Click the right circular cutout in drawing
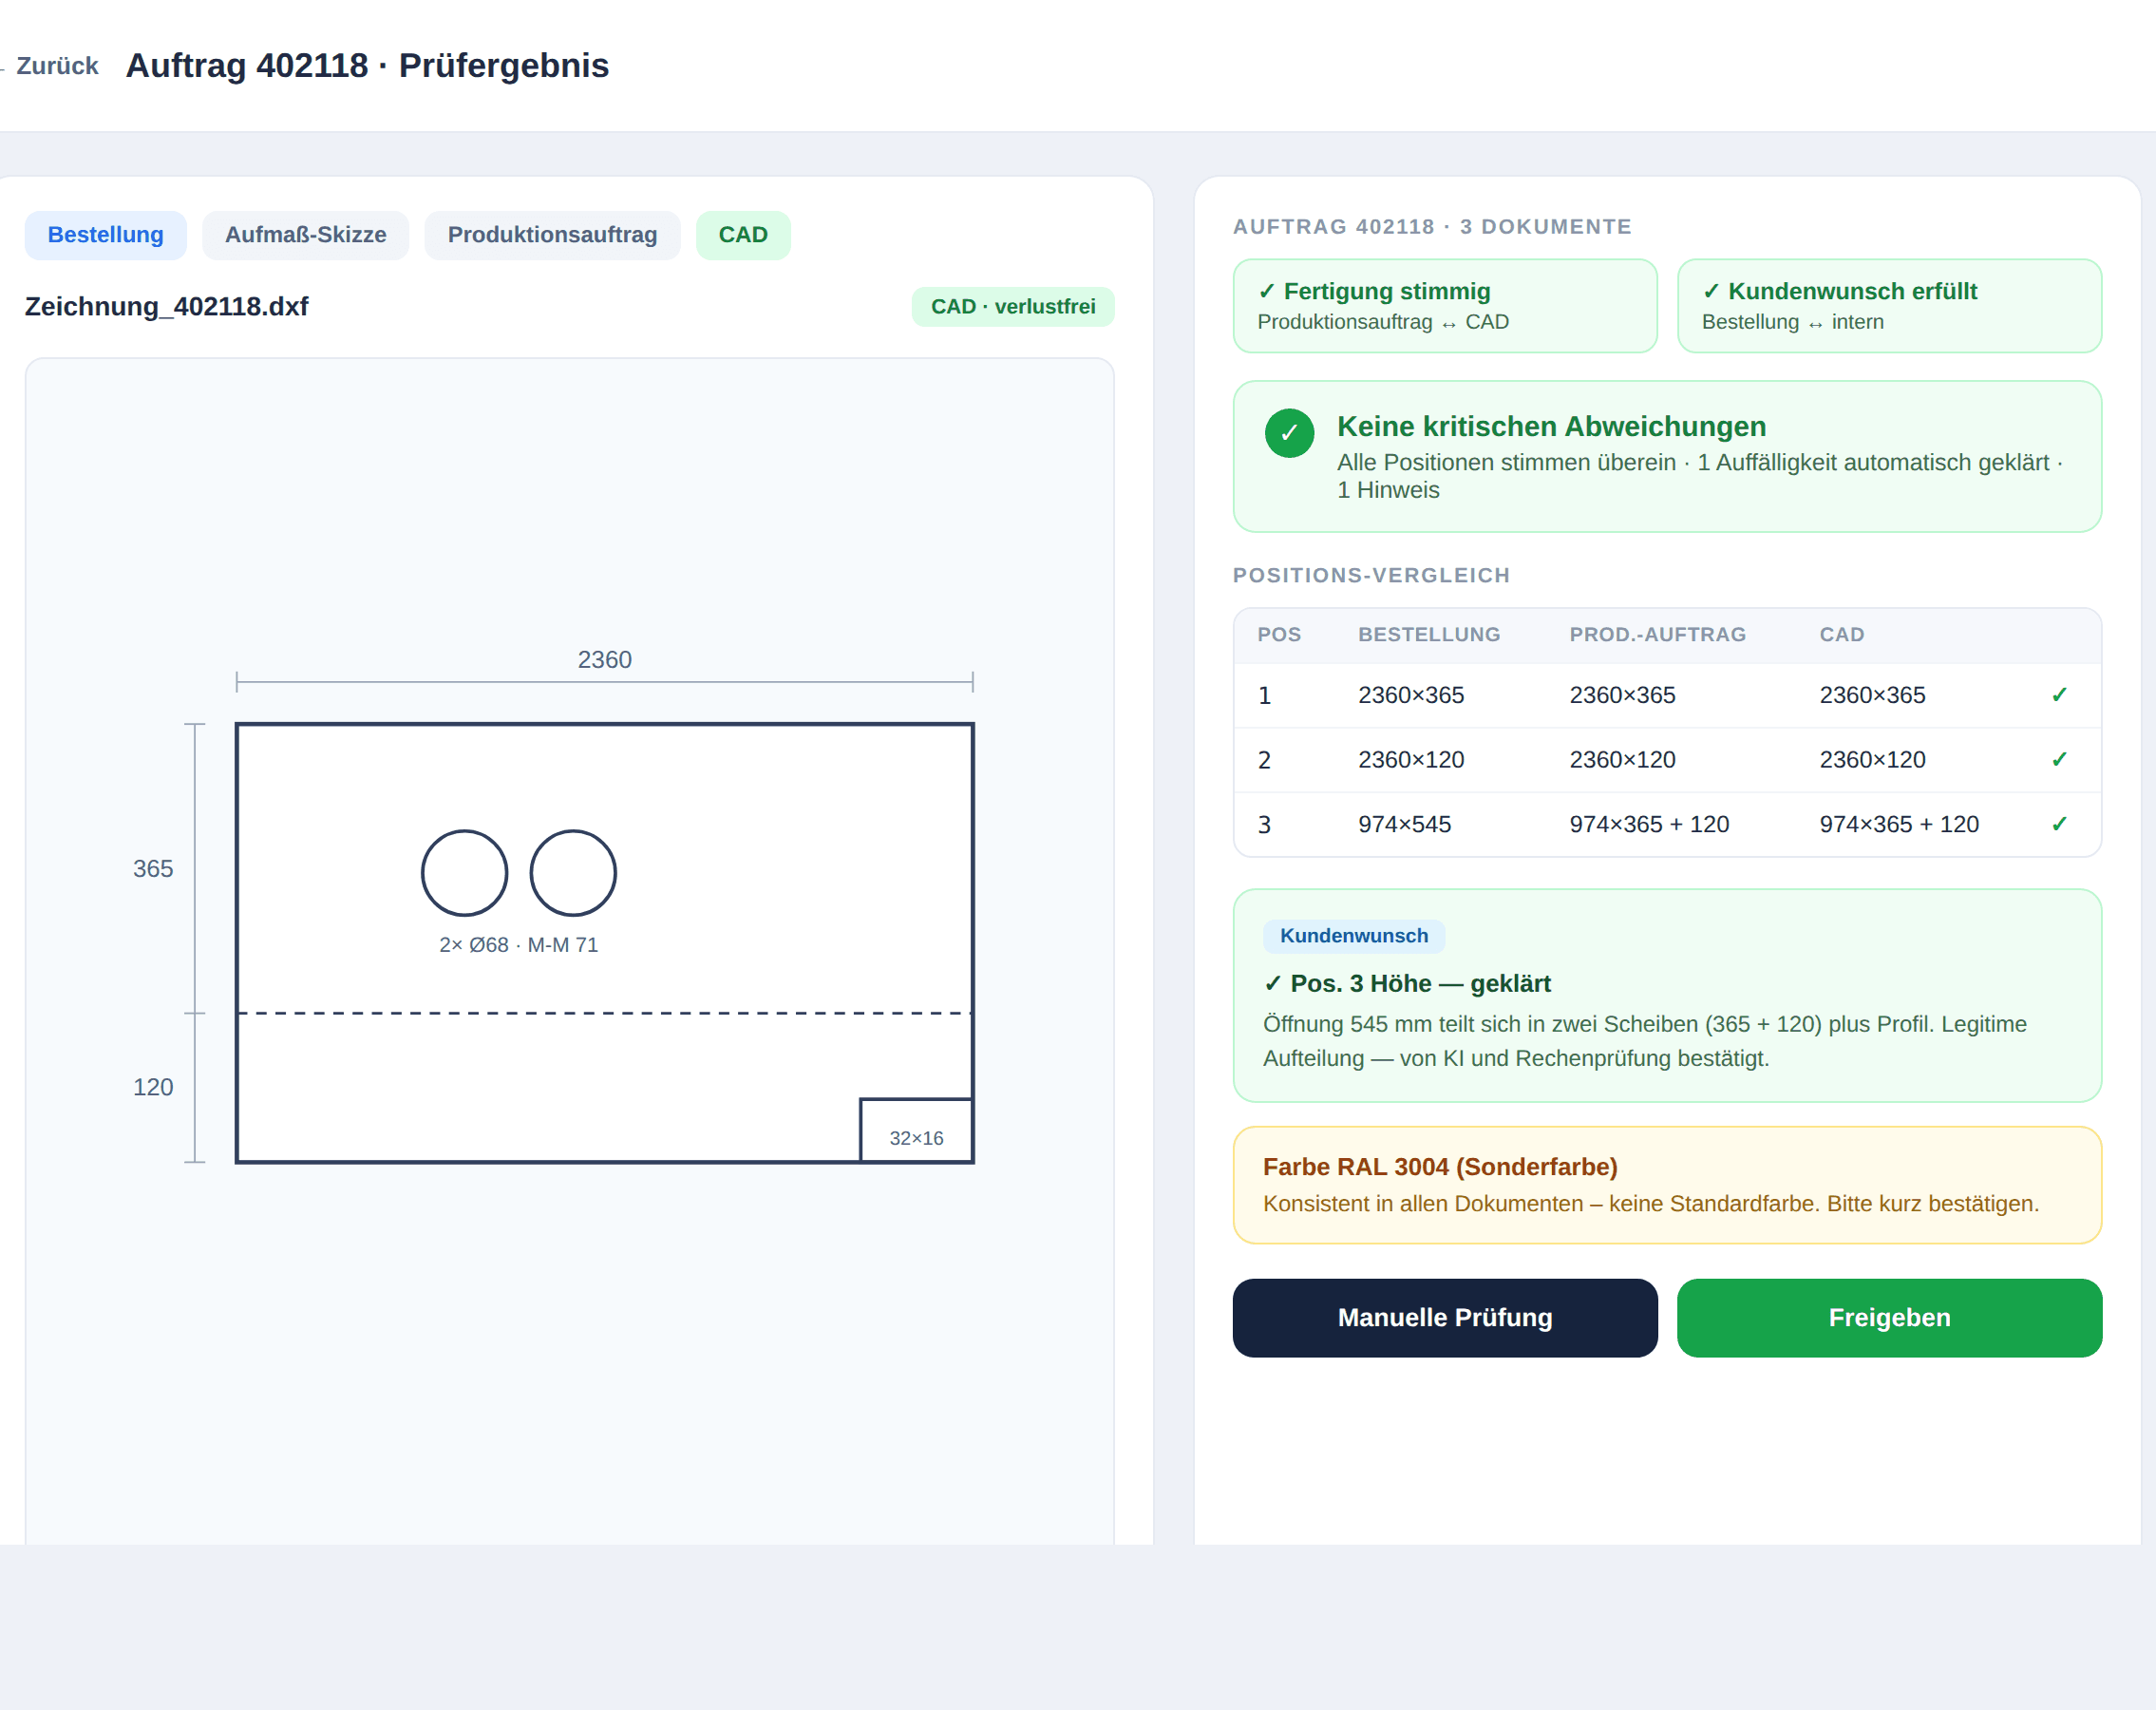Viewport: 2156px width, 1710px height. coord(573,873)
